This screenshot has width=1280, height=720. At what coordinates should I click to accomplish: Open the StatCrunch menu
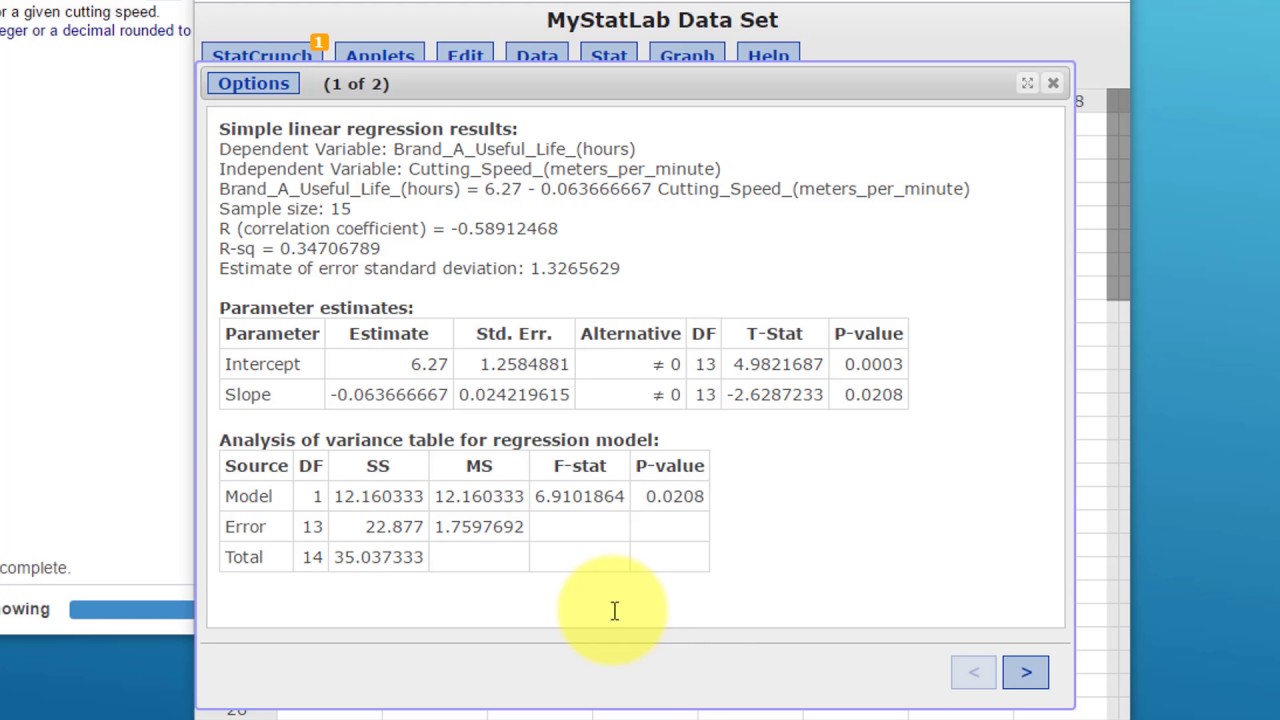point(262,55)
